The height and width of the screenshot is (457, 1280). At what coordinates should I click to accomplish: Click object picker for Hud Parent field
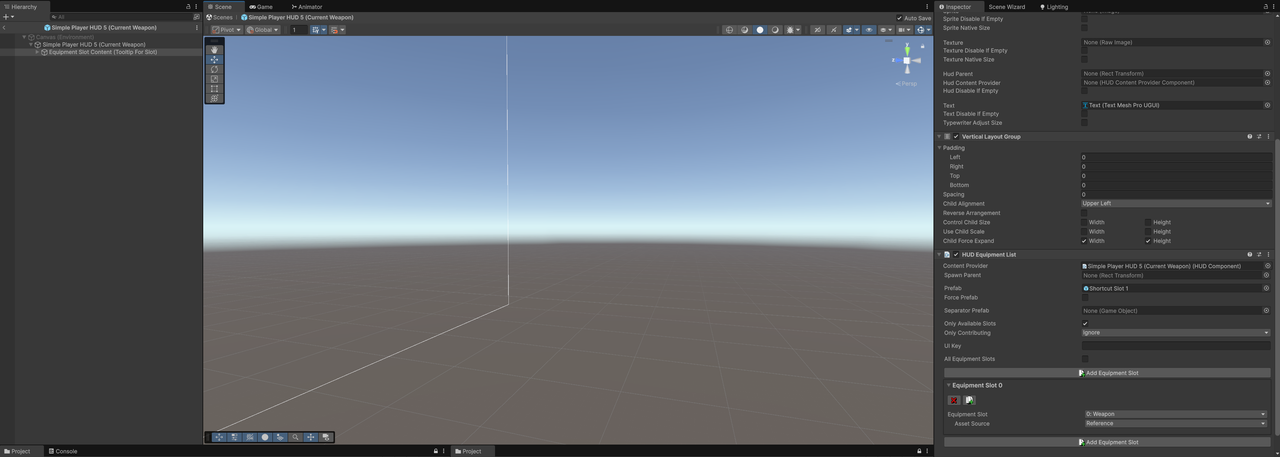coord(1267,74)
